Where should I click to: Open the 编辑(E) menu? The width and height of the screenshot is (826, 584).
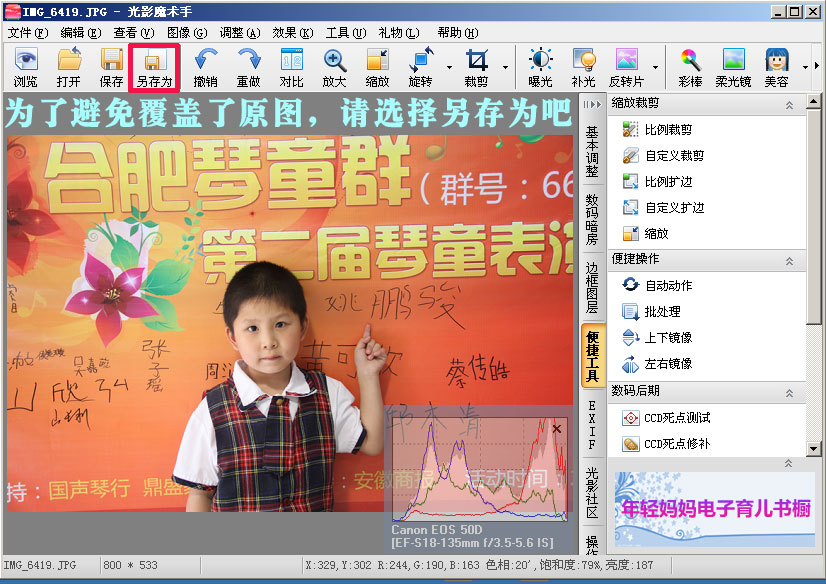[x=81, y=33]
